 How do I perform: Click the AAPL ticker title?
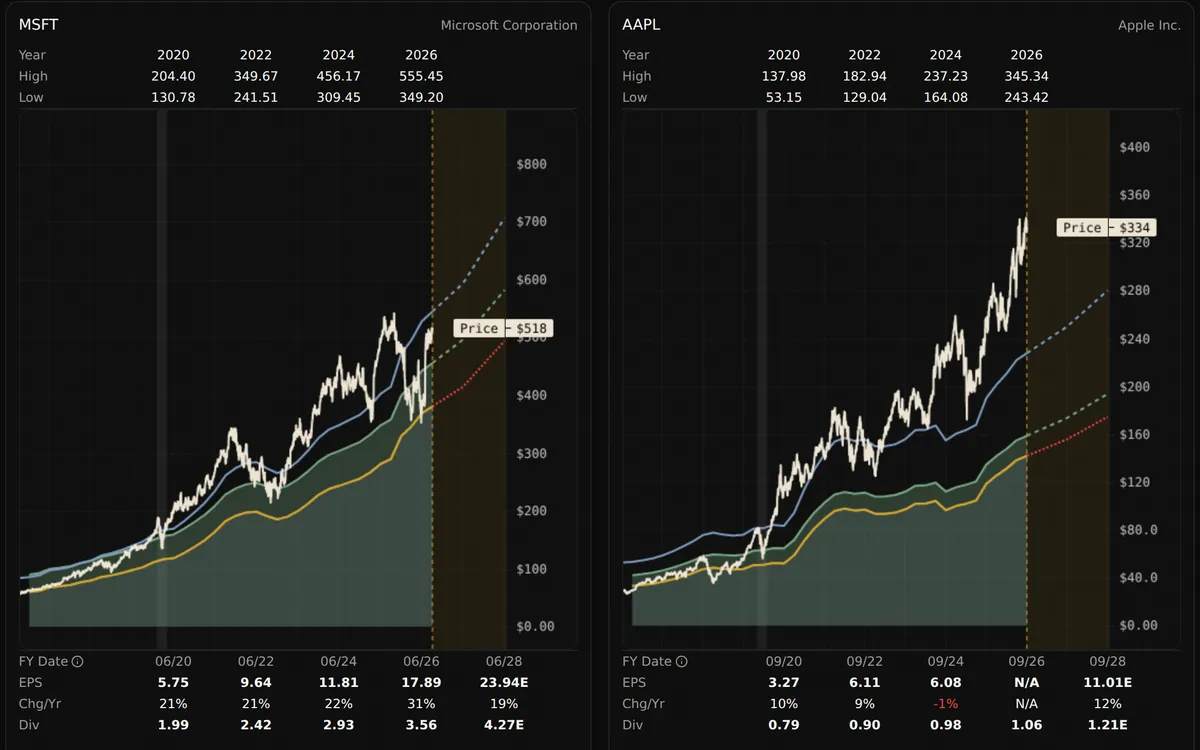(x=641, y=25)
